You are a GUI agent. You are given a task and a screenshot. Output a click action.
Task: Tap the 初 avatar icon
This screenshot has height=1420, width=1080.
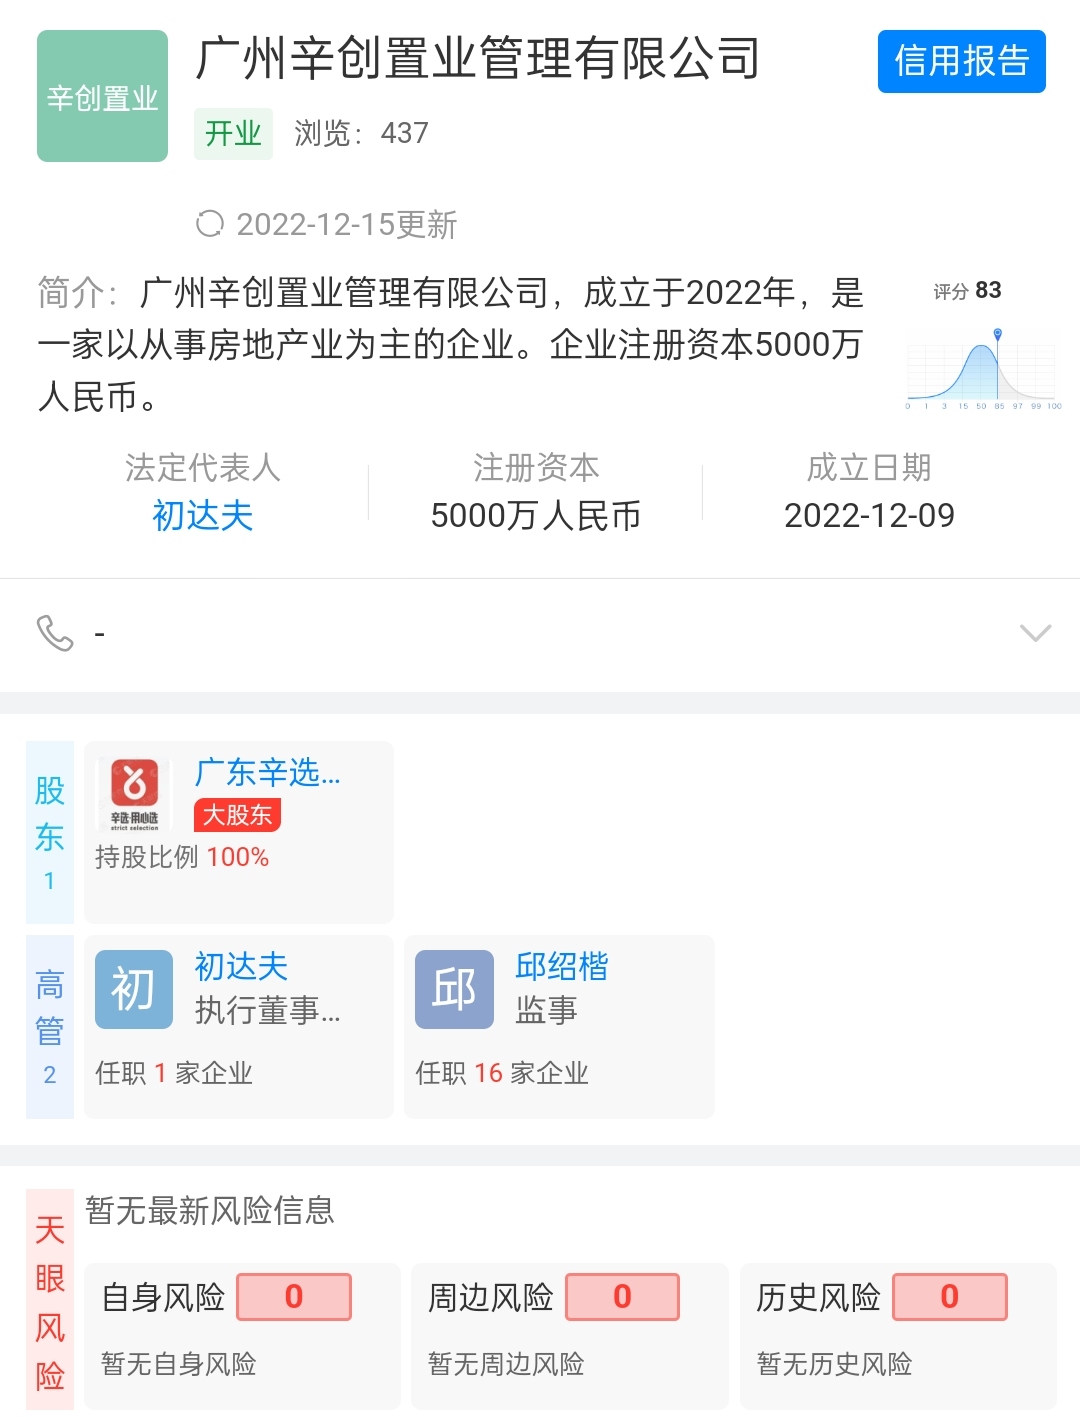point(134,989)
